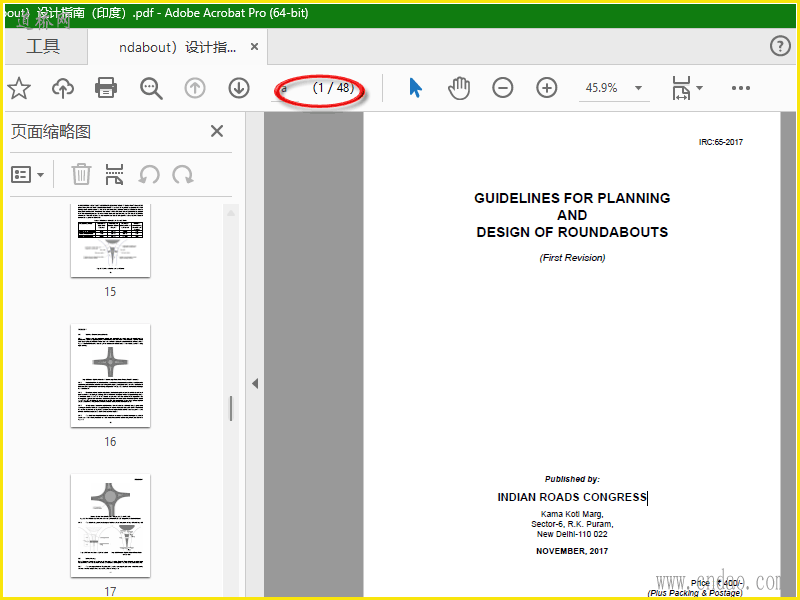Activate the selection arrow tool

point(415,88)
